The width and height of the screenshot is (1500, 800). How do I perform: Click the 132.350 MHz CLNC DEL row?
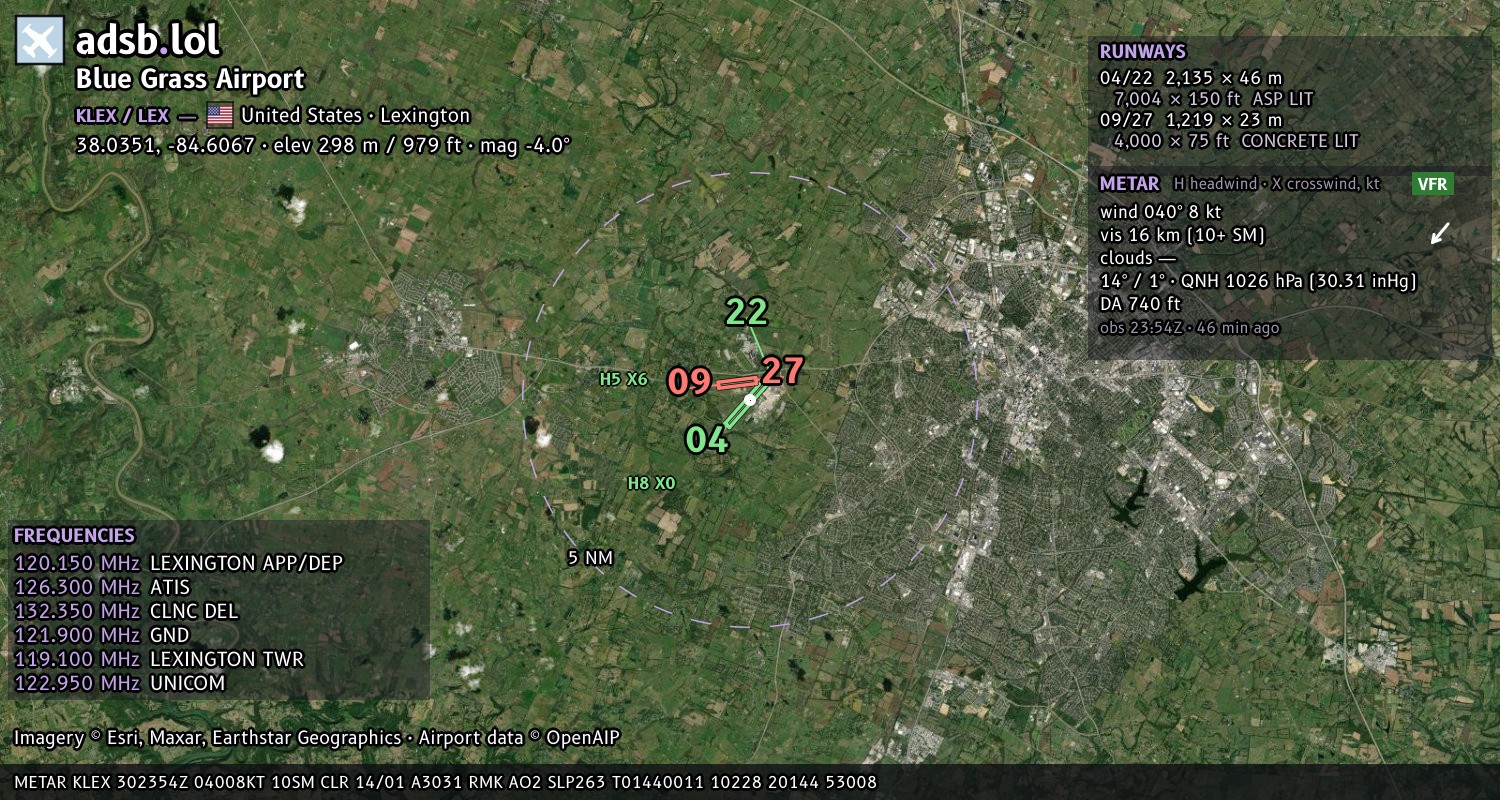pos(126,611)
